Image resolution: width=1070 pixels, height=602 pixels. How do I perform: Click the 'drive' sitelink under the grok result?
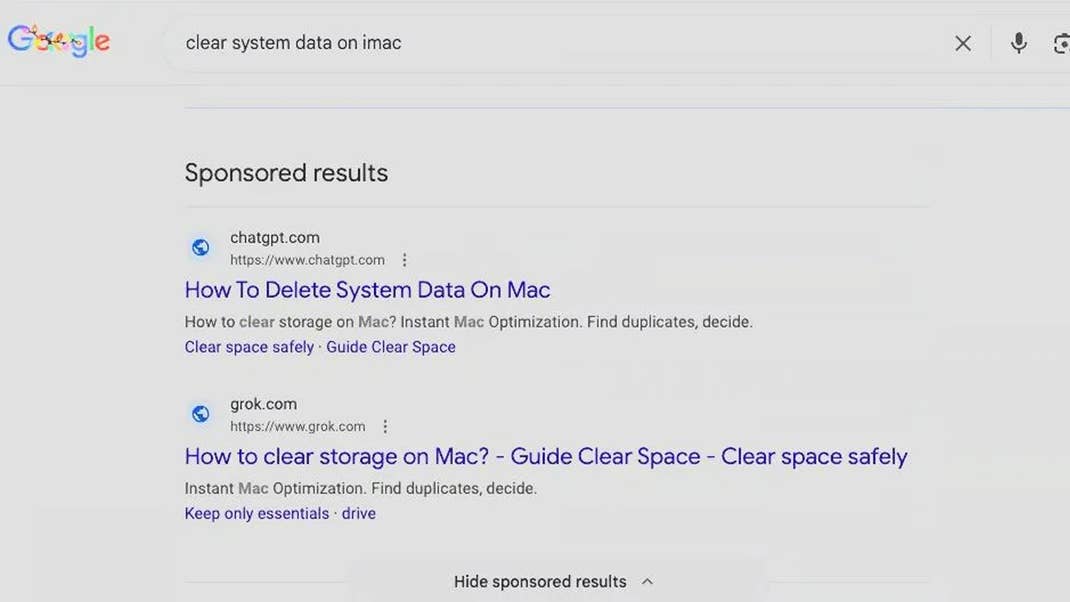click(358, 513)
